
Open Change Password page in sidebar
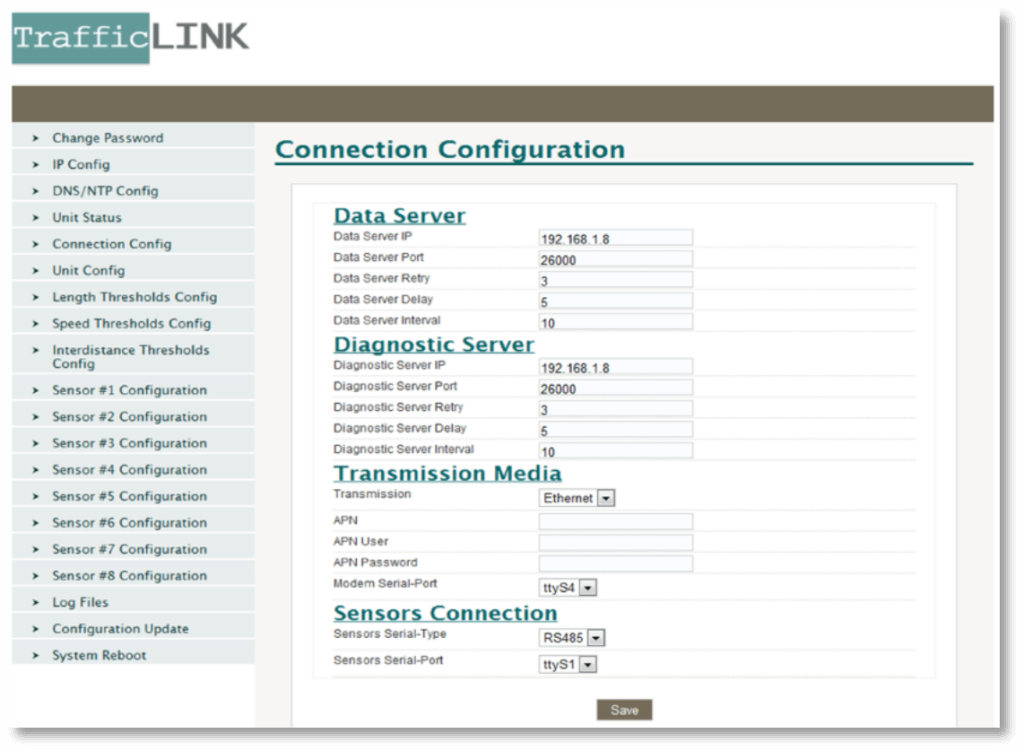107,138
